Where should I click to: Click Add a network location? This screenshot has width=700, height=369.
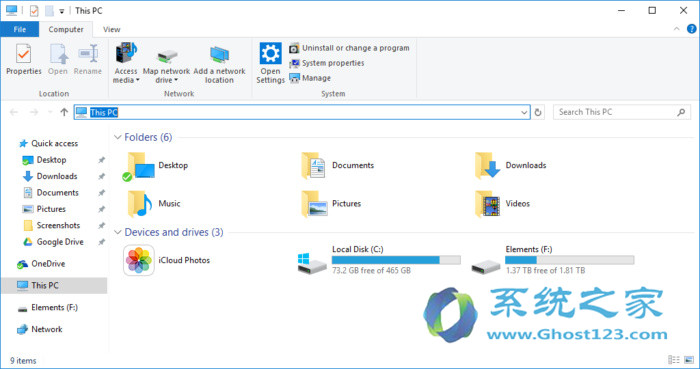[x=219, y=63]
